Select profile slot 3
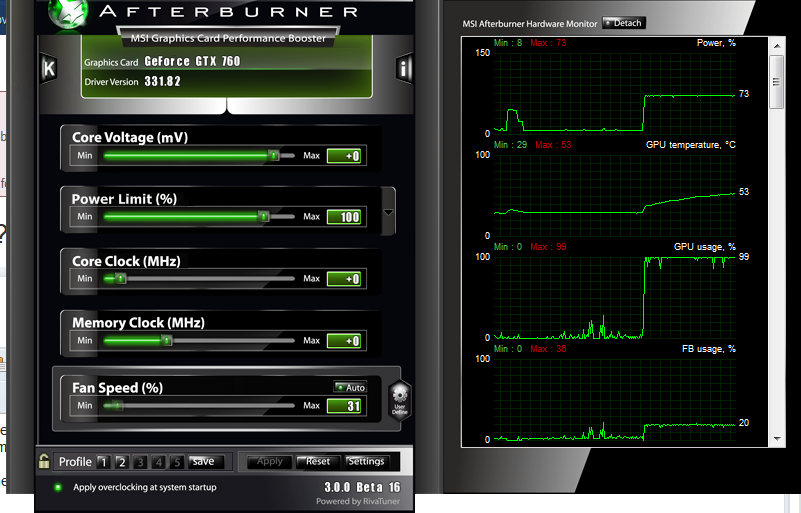Viewport: 801px width, 513px height. tap(140, 462)
